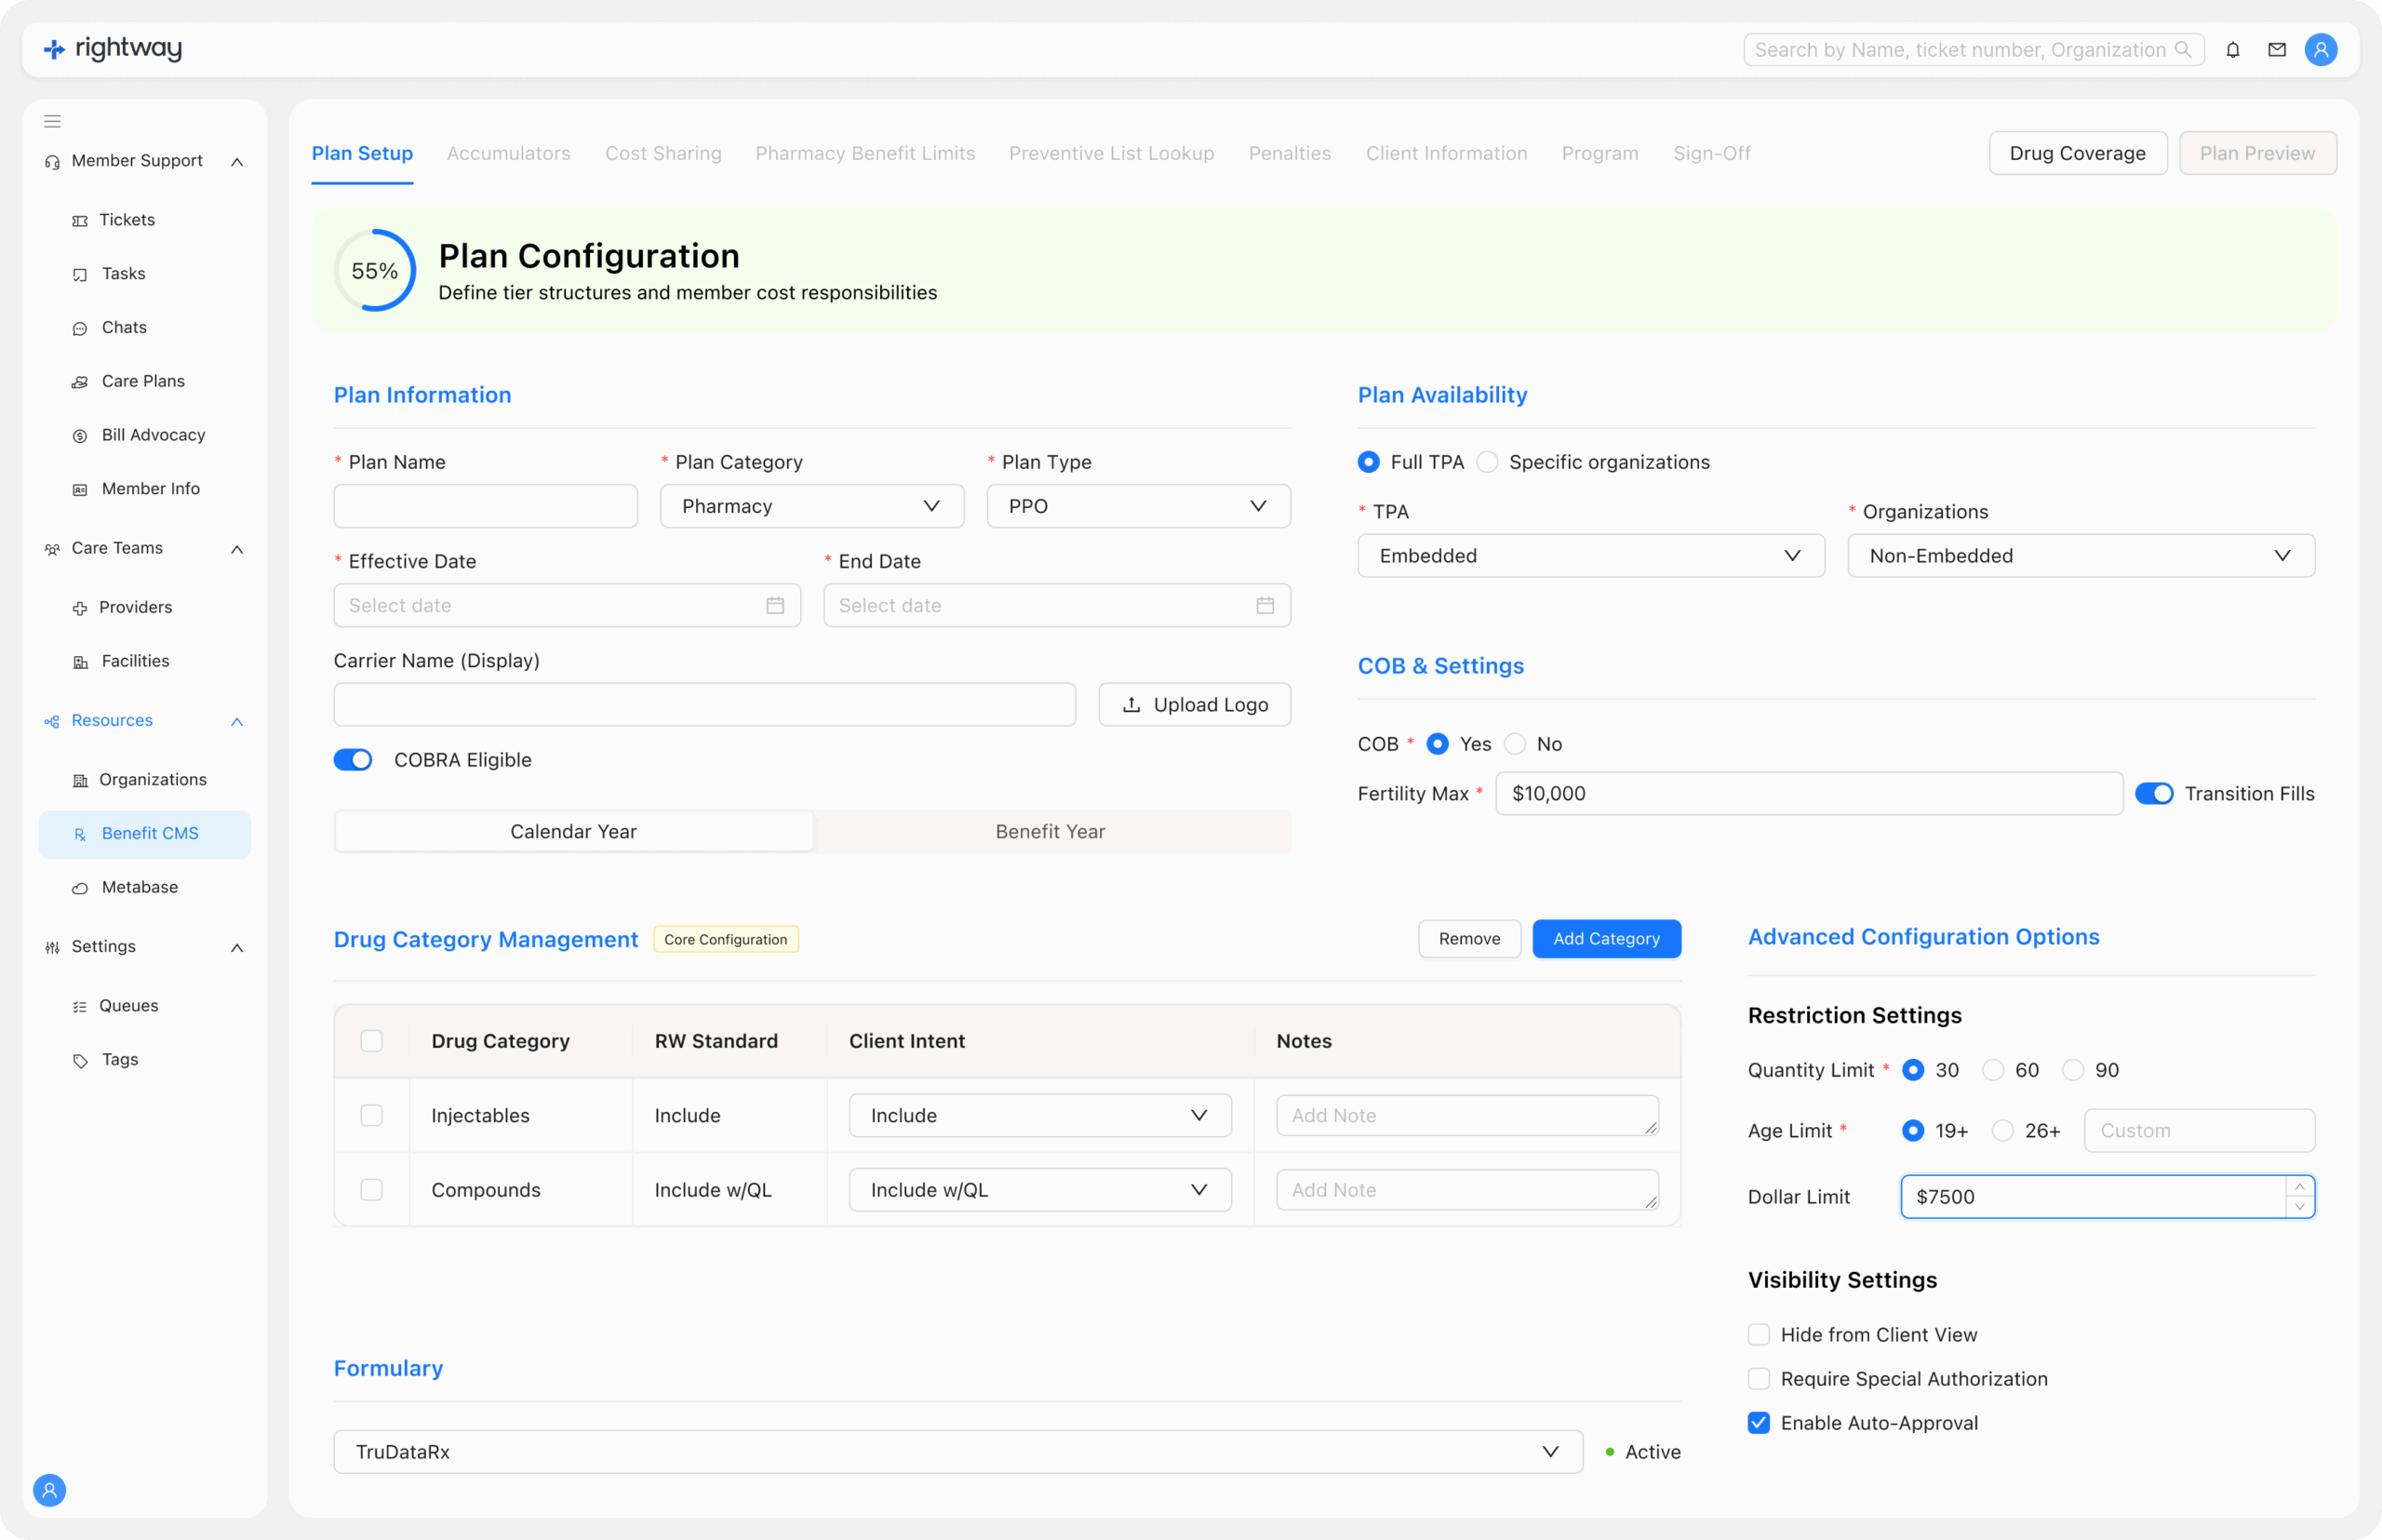Click the Add Category button
The height and width of the screenshot is (1540, 2382).
click(1606, 939)
